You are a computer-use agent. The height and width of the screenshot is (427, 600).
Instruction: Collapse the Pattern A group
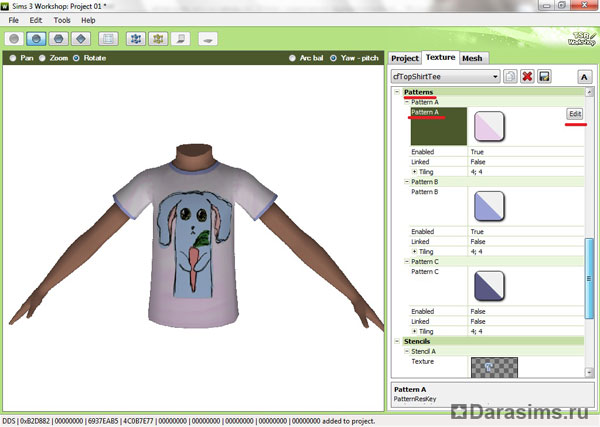[x=407, y=102]
